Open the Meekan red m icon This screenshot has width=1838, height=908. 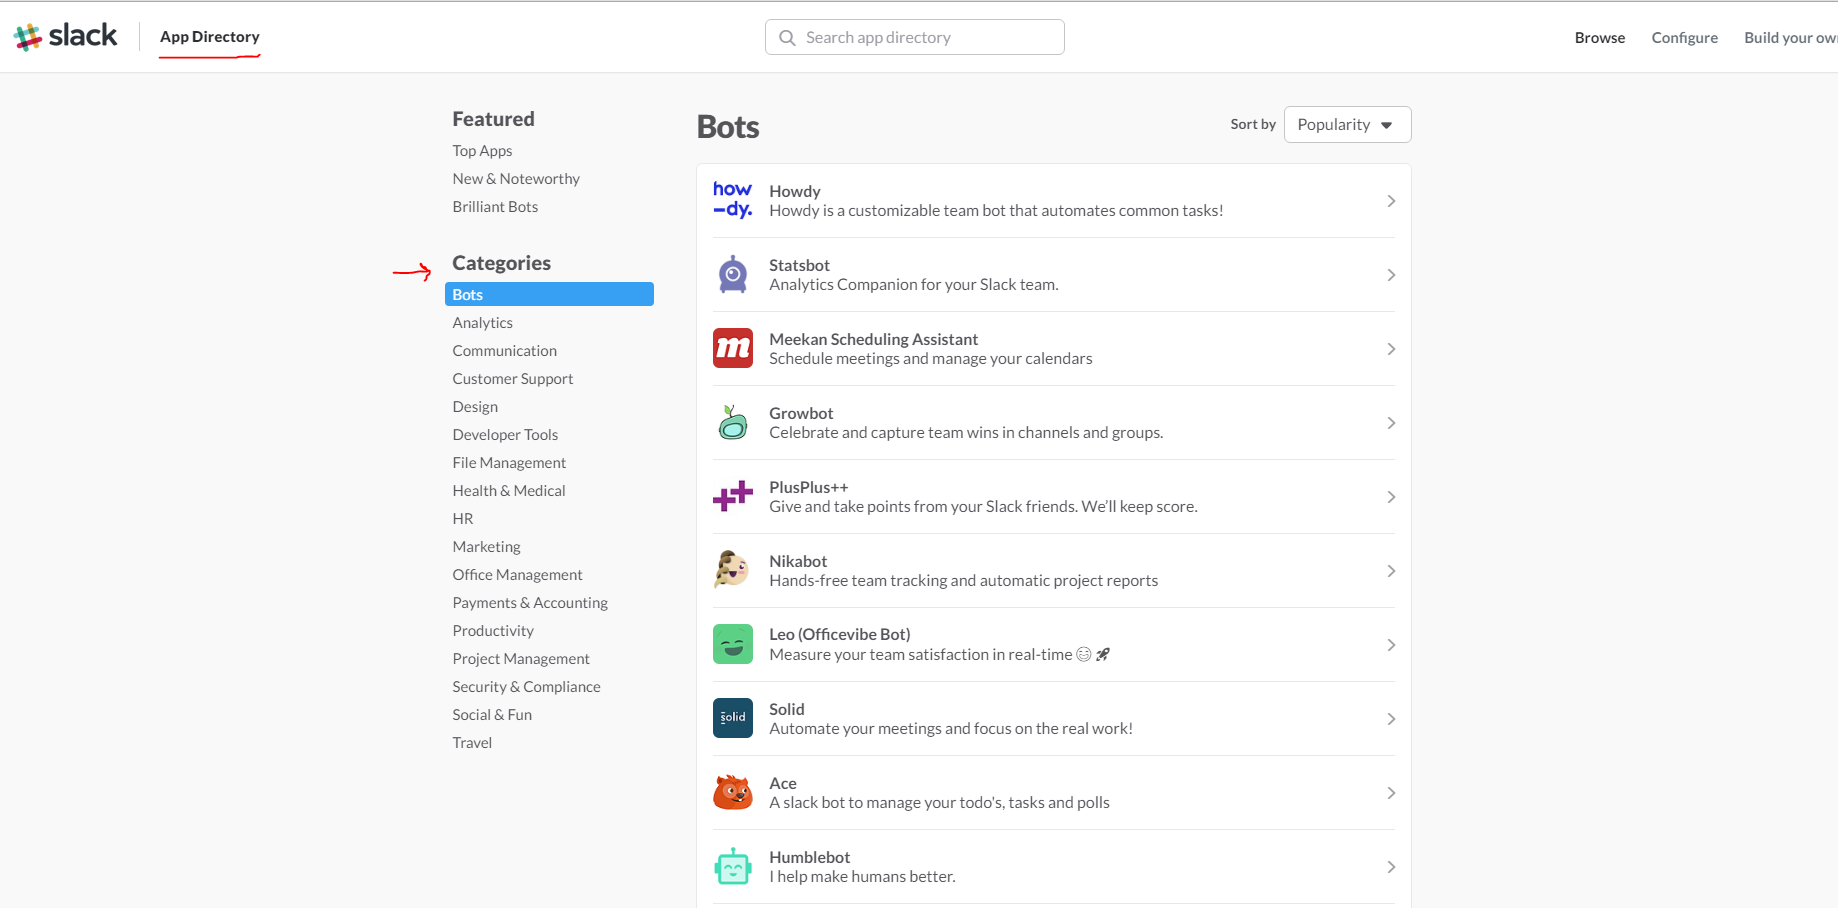pos(733,348)
